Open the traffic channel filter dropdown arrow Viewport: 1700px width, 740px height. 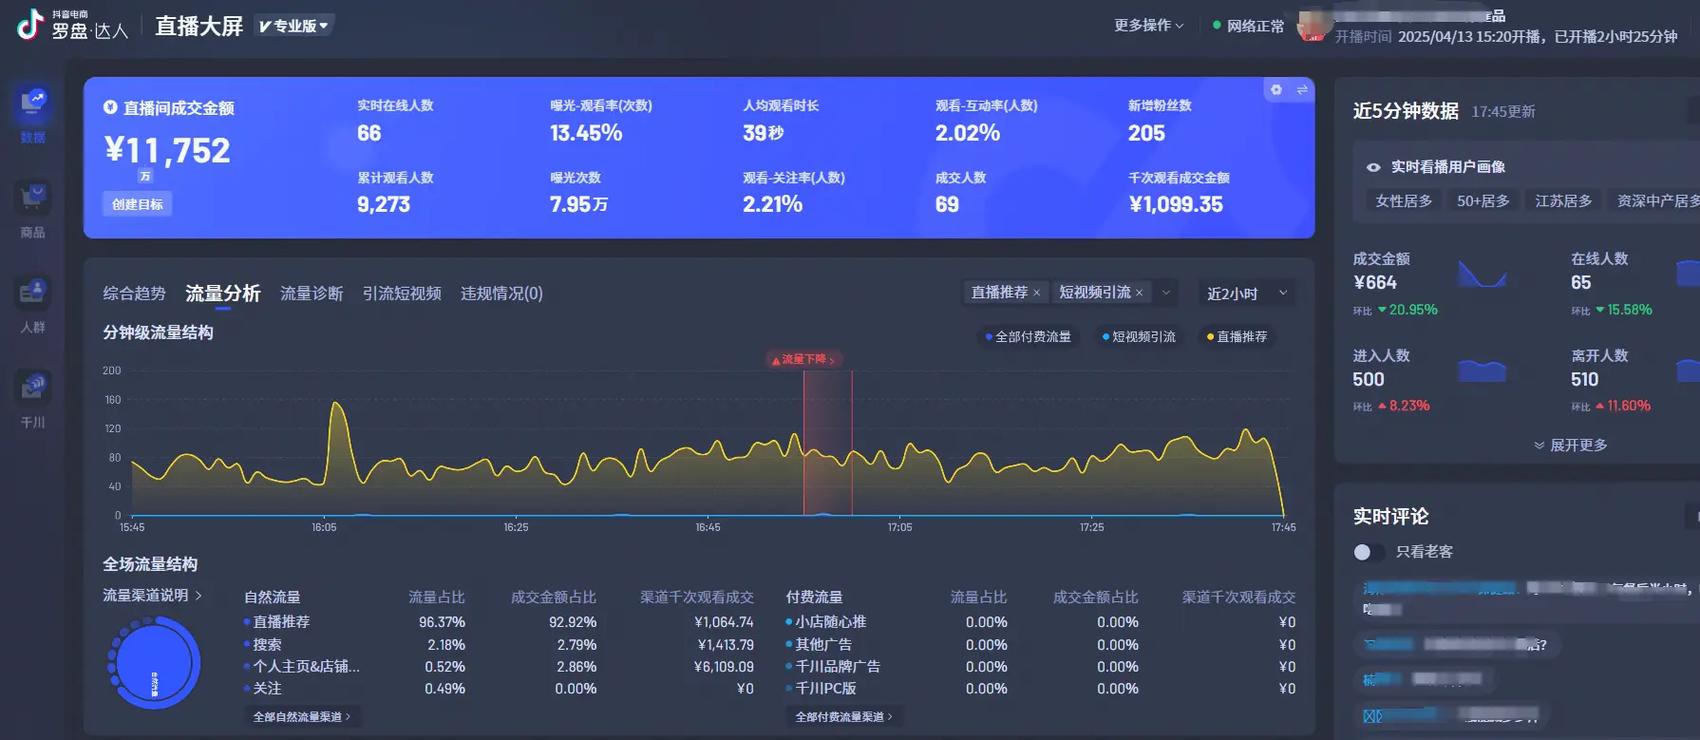click(1166, 293)
